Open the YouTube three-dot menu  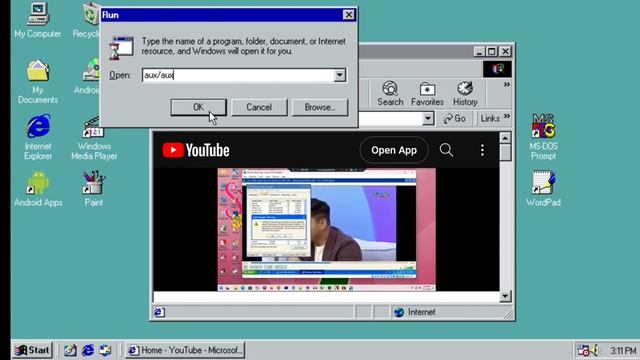482,150
